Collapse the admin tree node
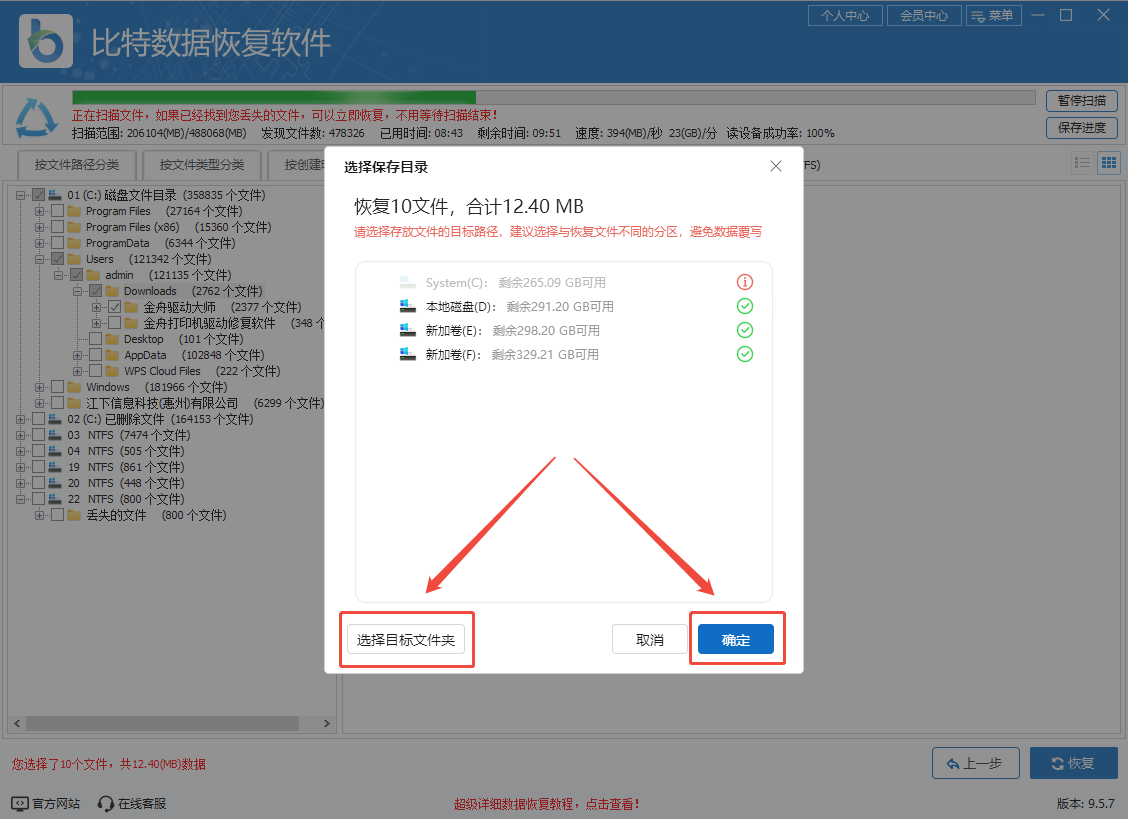The height and width of the screenshot is (819, 1128). pos(58,275)
